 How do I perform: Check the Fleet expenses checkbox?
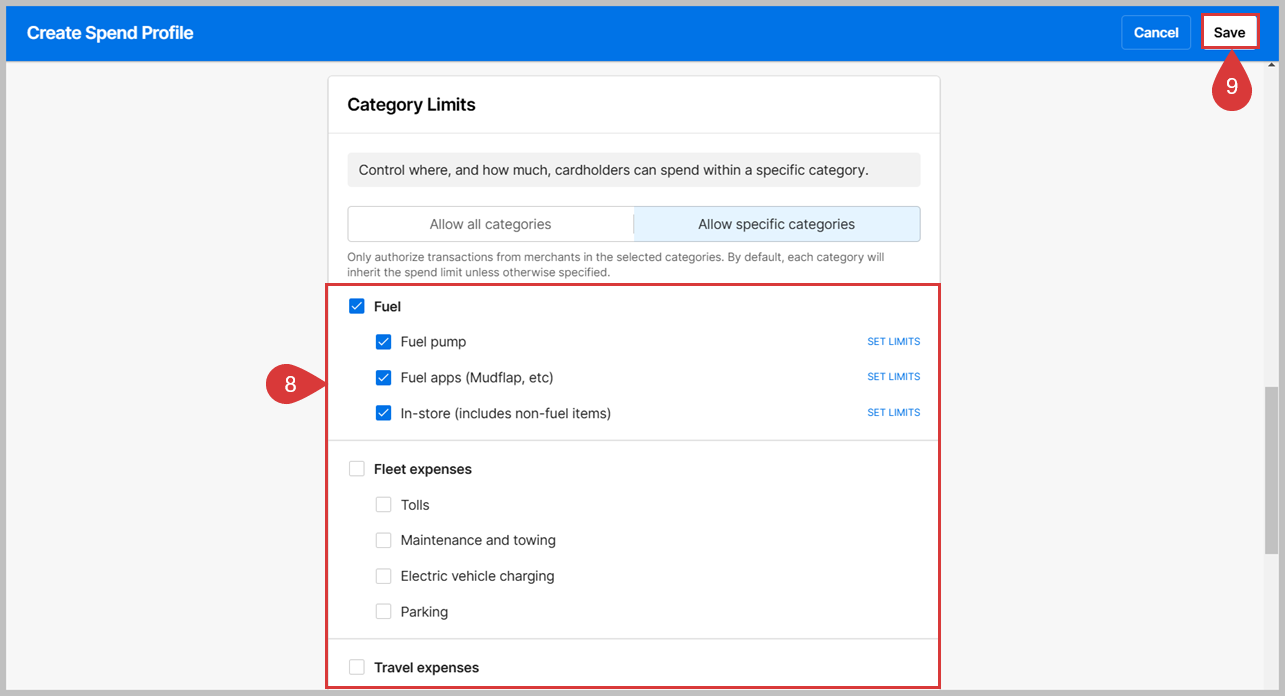tap(357, 469)
